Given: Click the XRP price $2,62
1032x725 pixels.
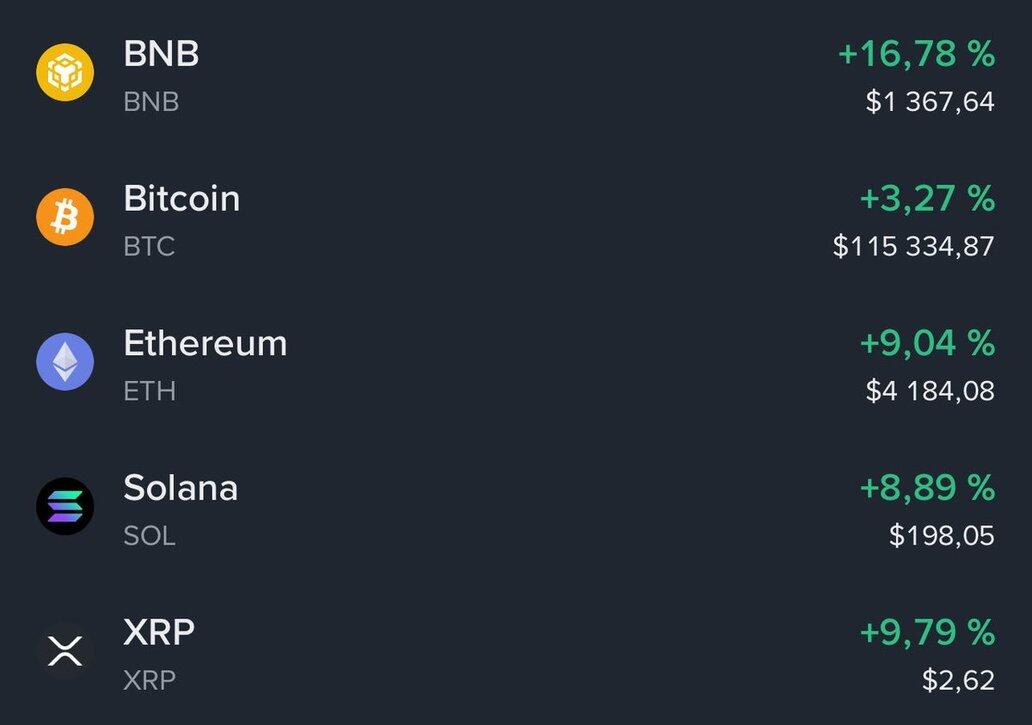Looking at the screenshot, I should [958, 680].
